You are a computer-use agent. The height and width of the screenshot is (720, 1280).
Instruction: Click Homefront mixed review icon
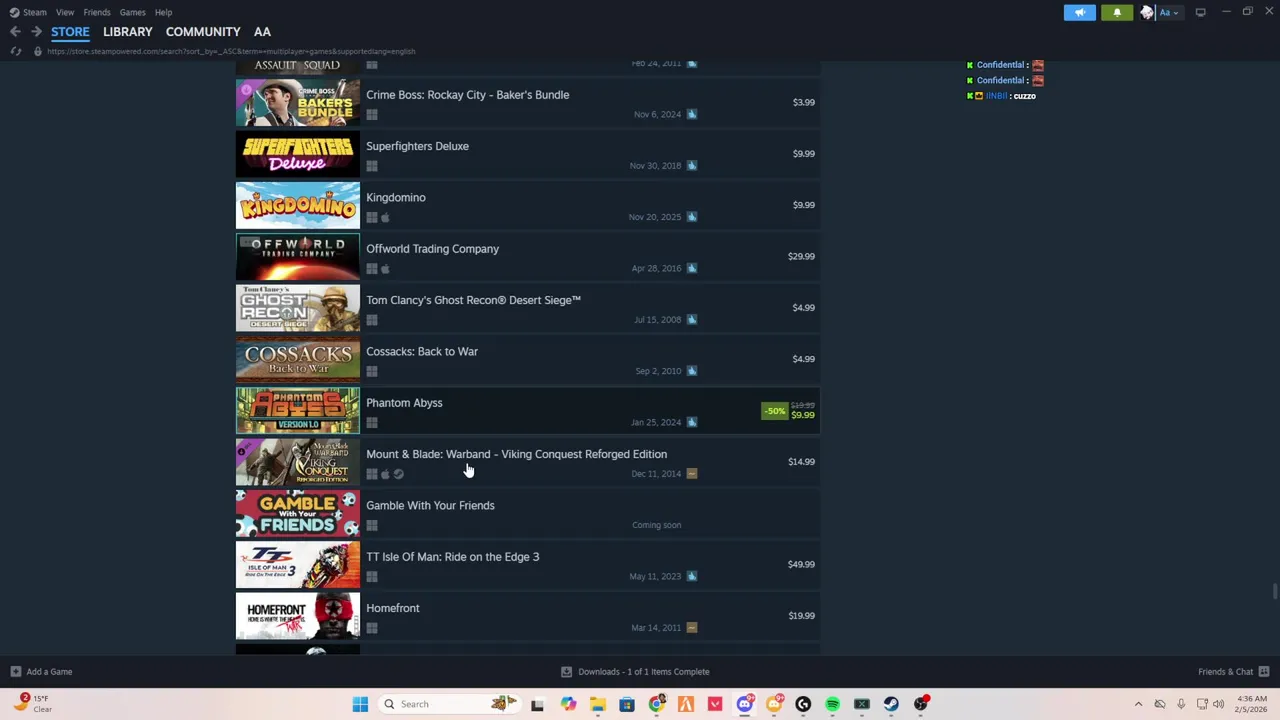692,628
